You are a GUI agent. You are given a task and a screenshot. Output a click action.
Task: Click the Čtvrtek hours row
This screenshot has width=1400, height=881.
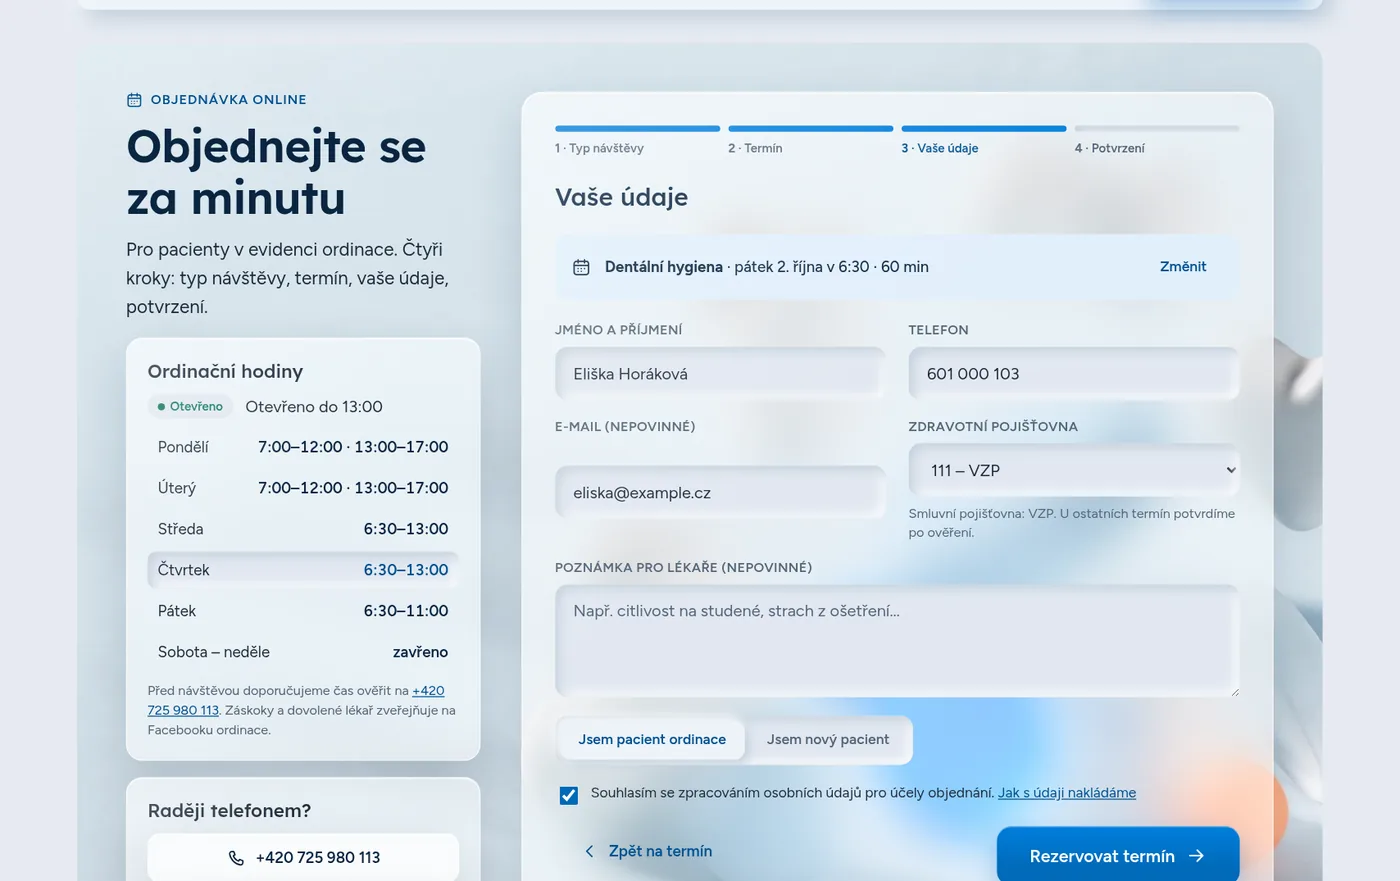pyautogui.click(x=303, y=570)
